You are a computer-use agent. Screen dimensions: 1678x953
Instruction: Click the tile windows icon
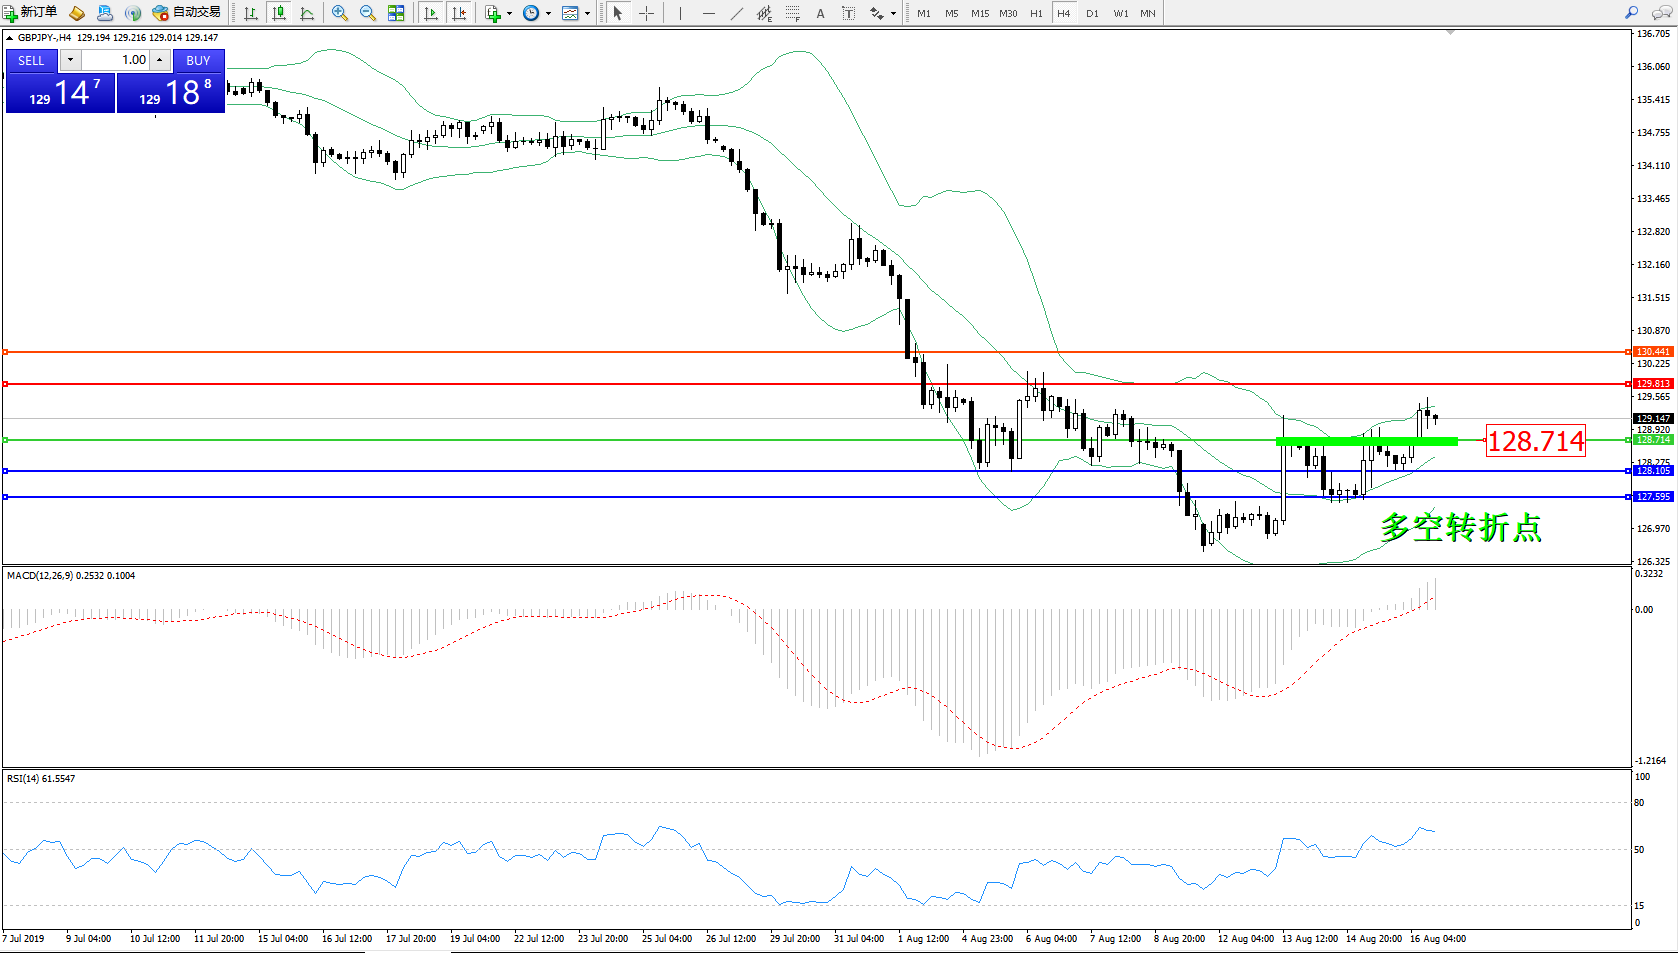(x=396, y=13)
